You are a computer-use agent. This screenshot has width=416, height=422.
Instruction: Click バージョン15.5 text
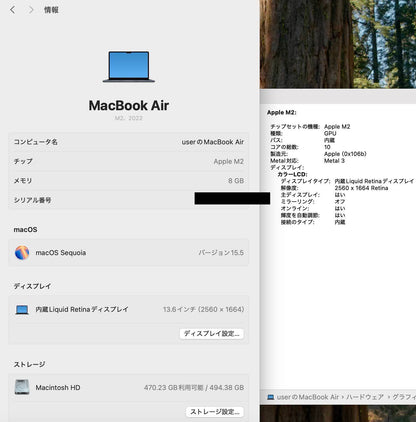tap(221, 253)
